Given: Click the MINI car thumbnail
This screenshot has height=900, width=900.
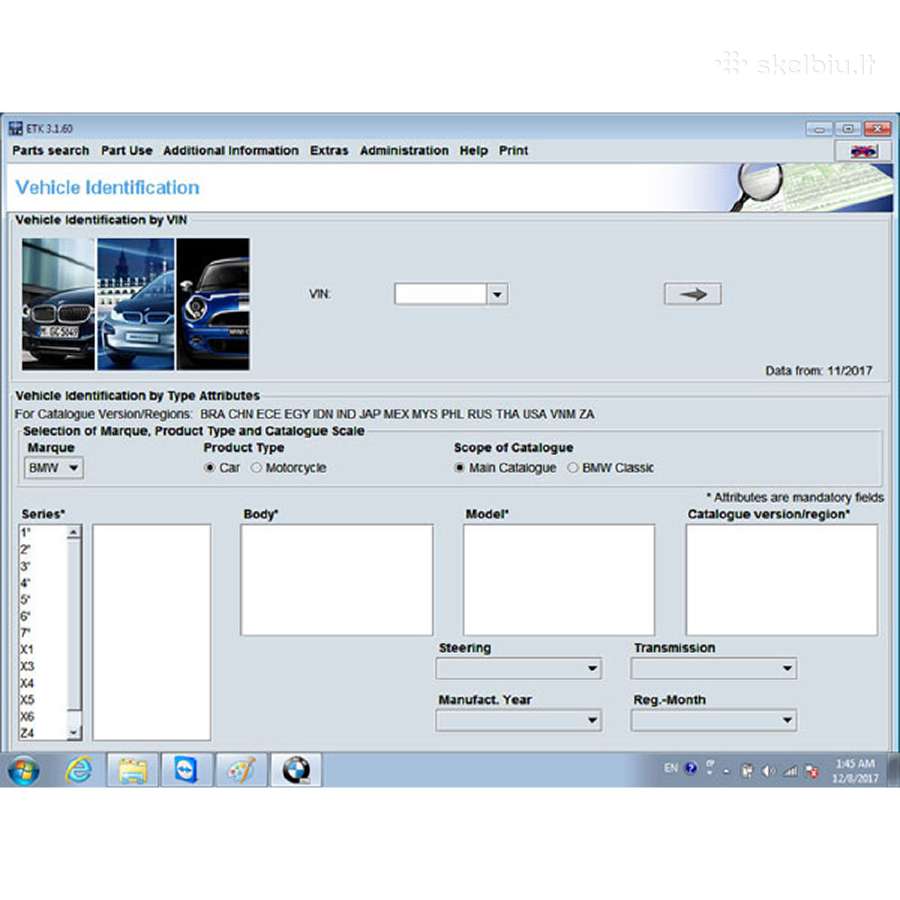Looking at the screenshot, I should point(213,304).
